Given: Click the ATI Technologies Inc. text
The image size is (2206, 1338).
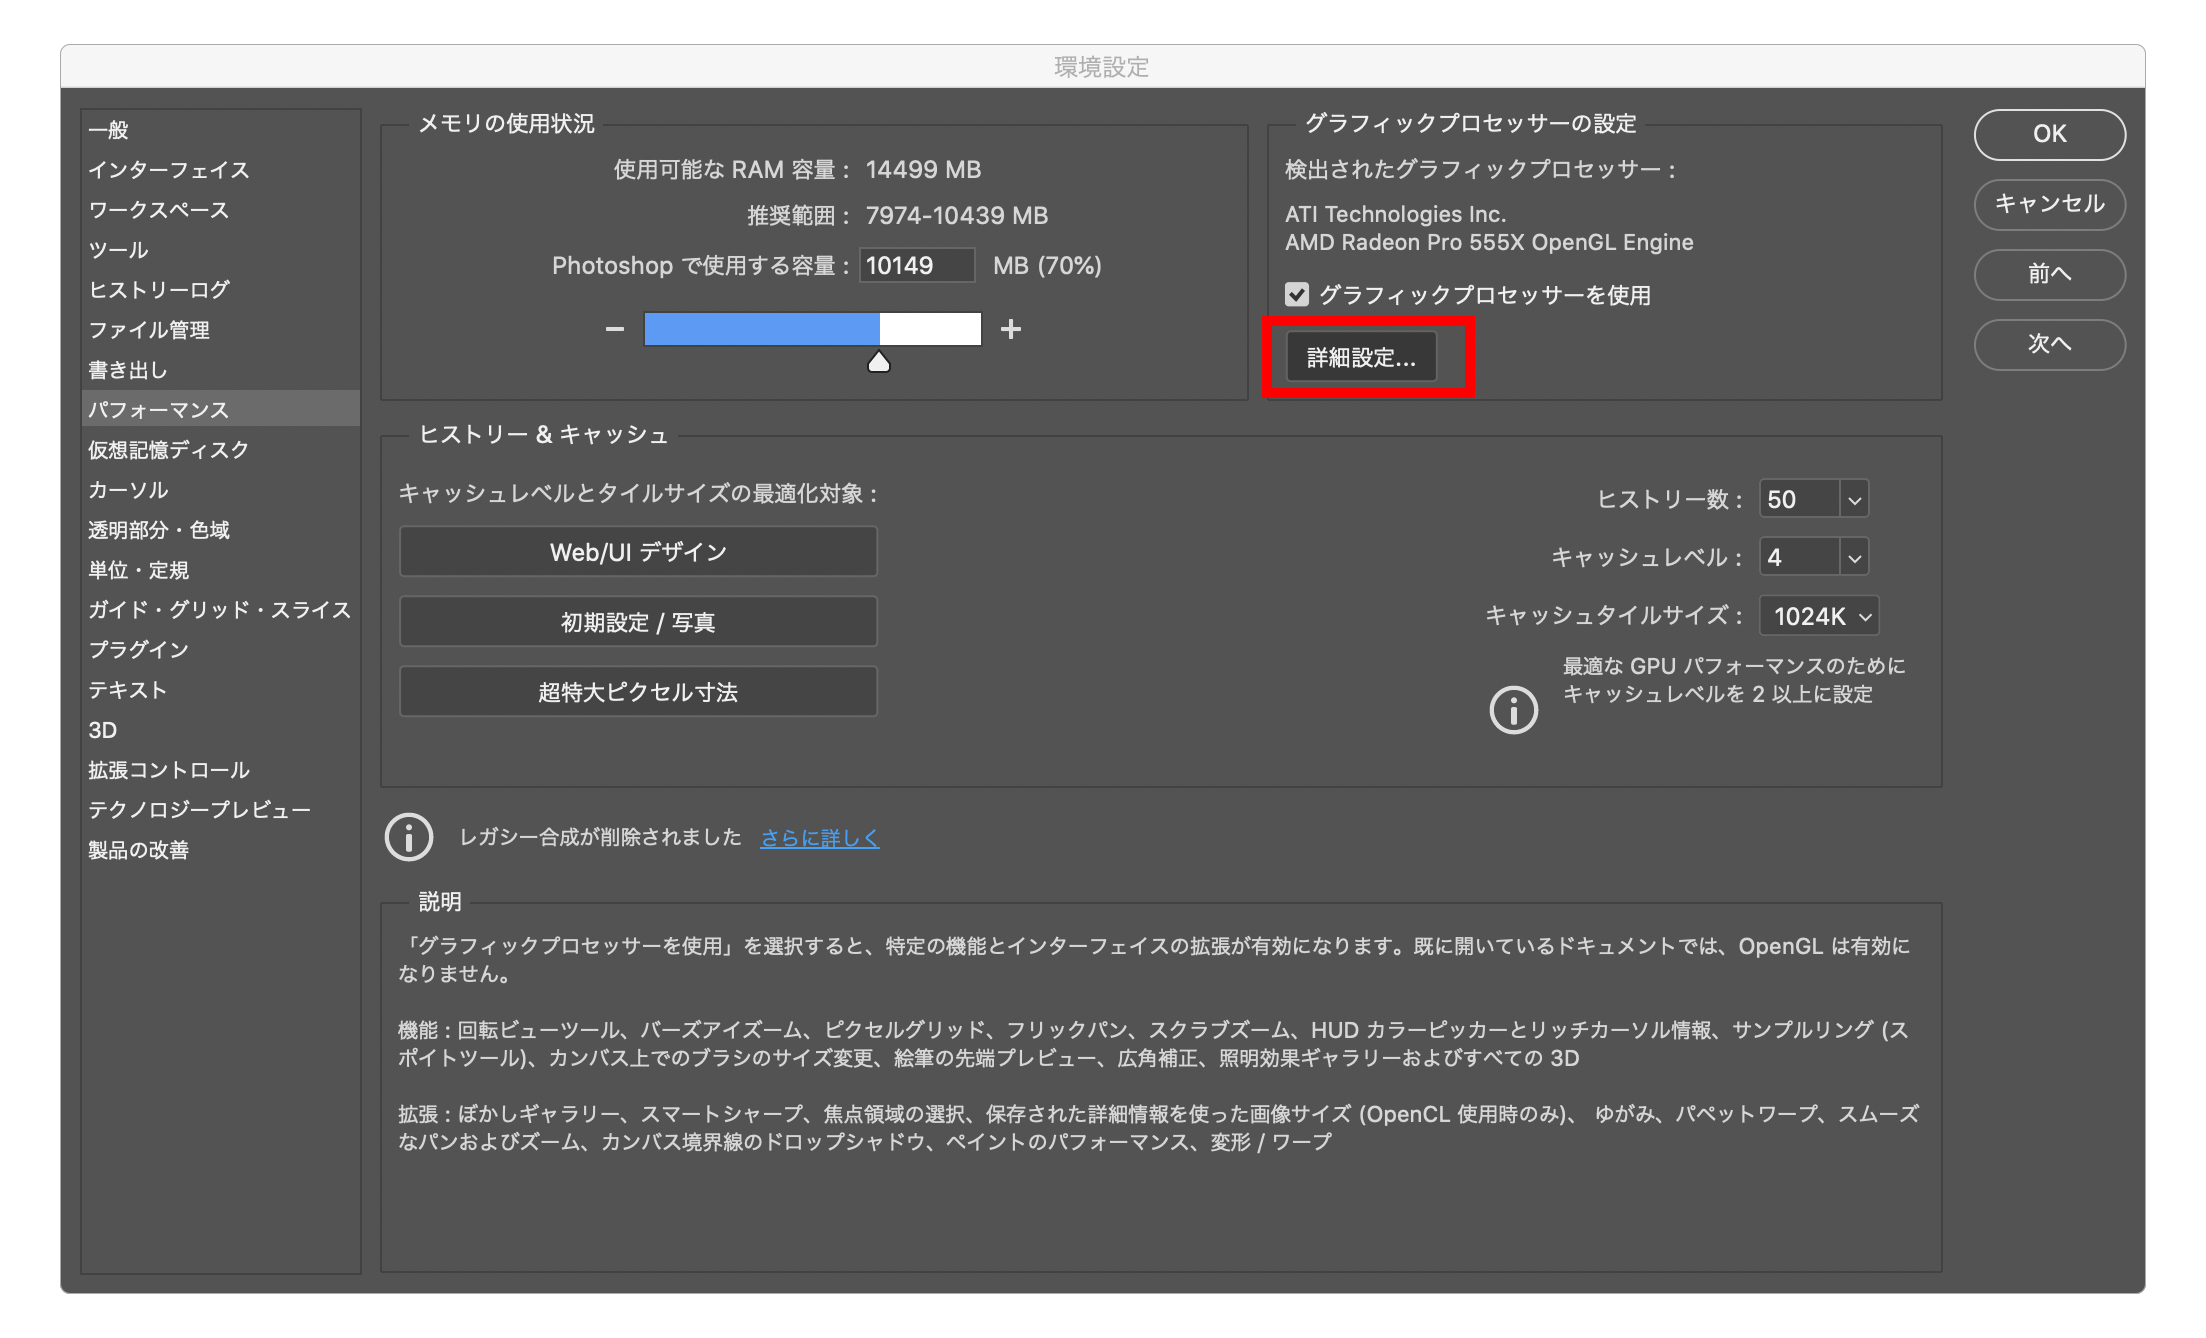Looking at the screenshot, I should point(1395,215).
